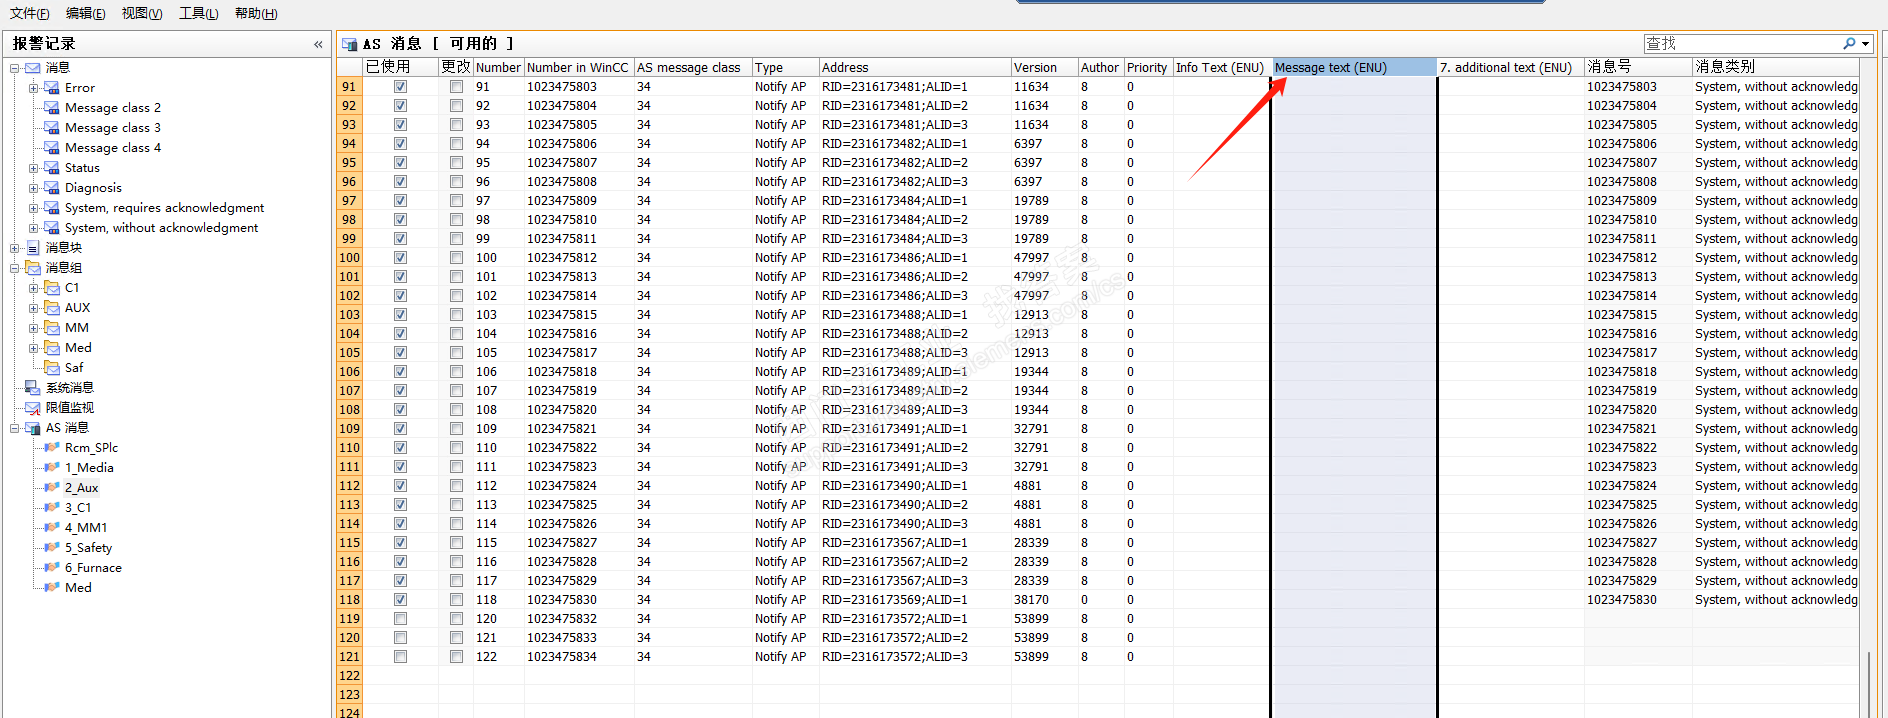The image size is (1888, 718).
Task: Click the 查找 search input field
Action: 1742,43
